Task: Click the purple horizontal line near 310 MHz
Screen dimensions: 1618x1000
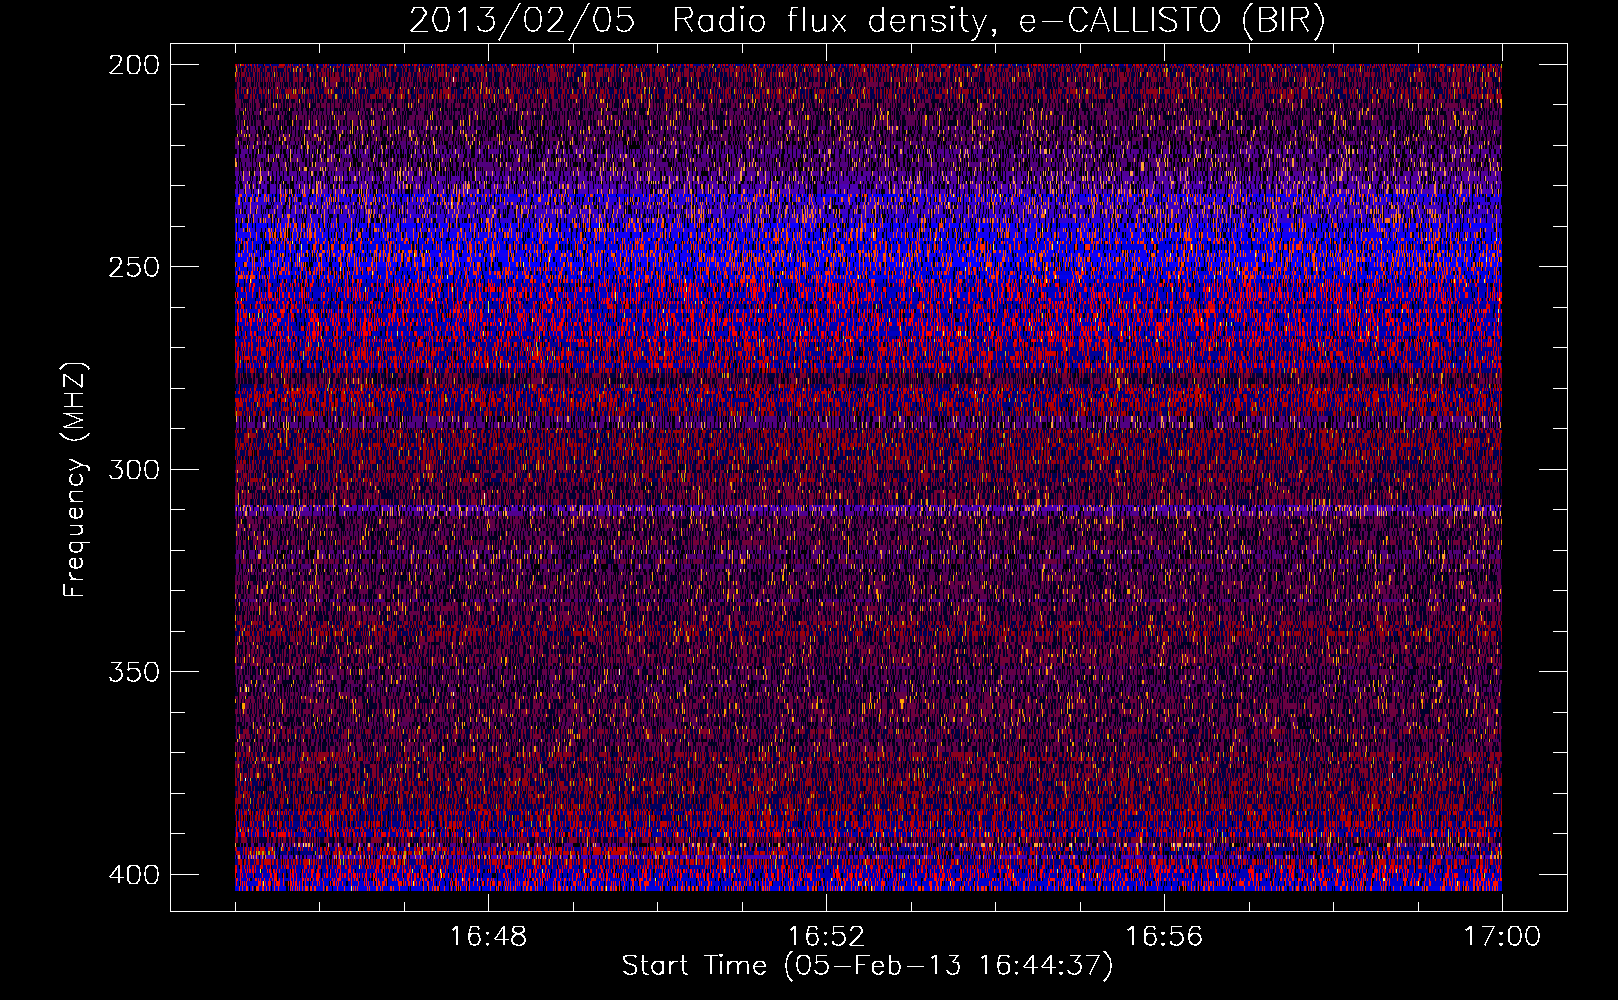Action: (868, 510)
